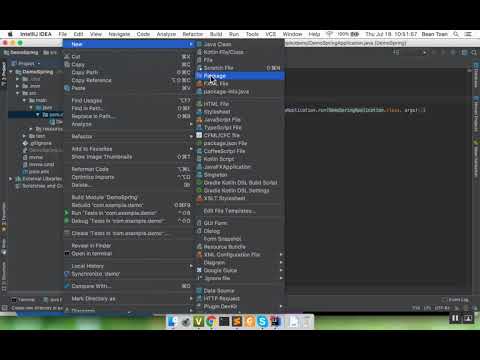
Task: Pick Scratch File in the submenu
Action: point(218,68)
